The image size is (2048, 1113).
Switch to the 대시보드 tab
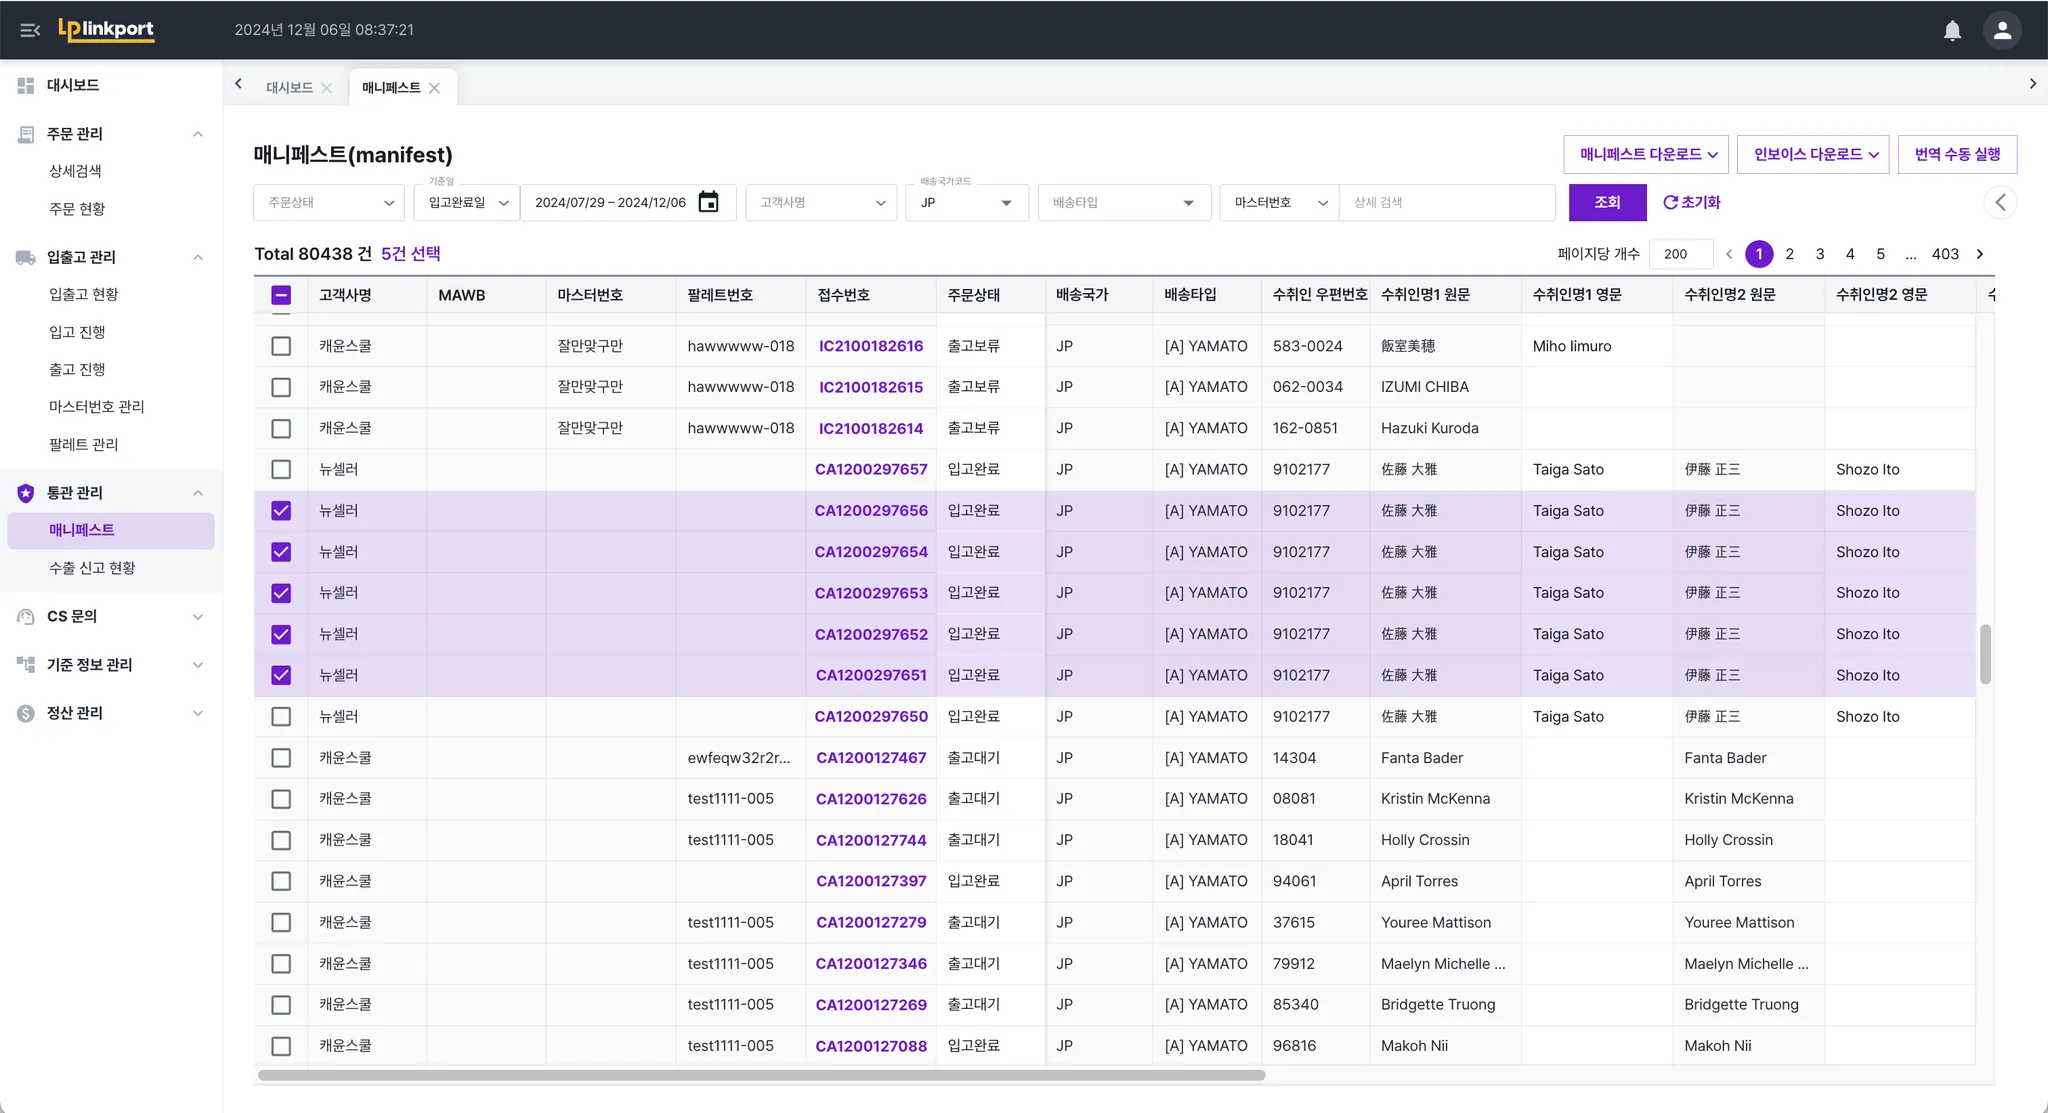[x=289, y=88]
